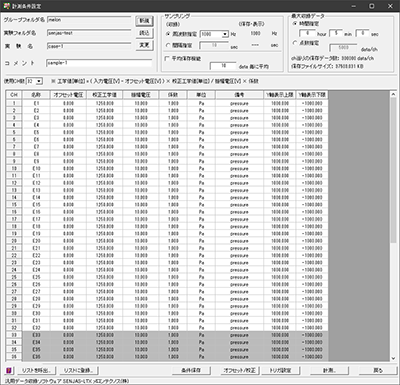Click the channel table vertical scrollbar down arrow
Screen dimensions: 400x385
click(x=393, y=358)
